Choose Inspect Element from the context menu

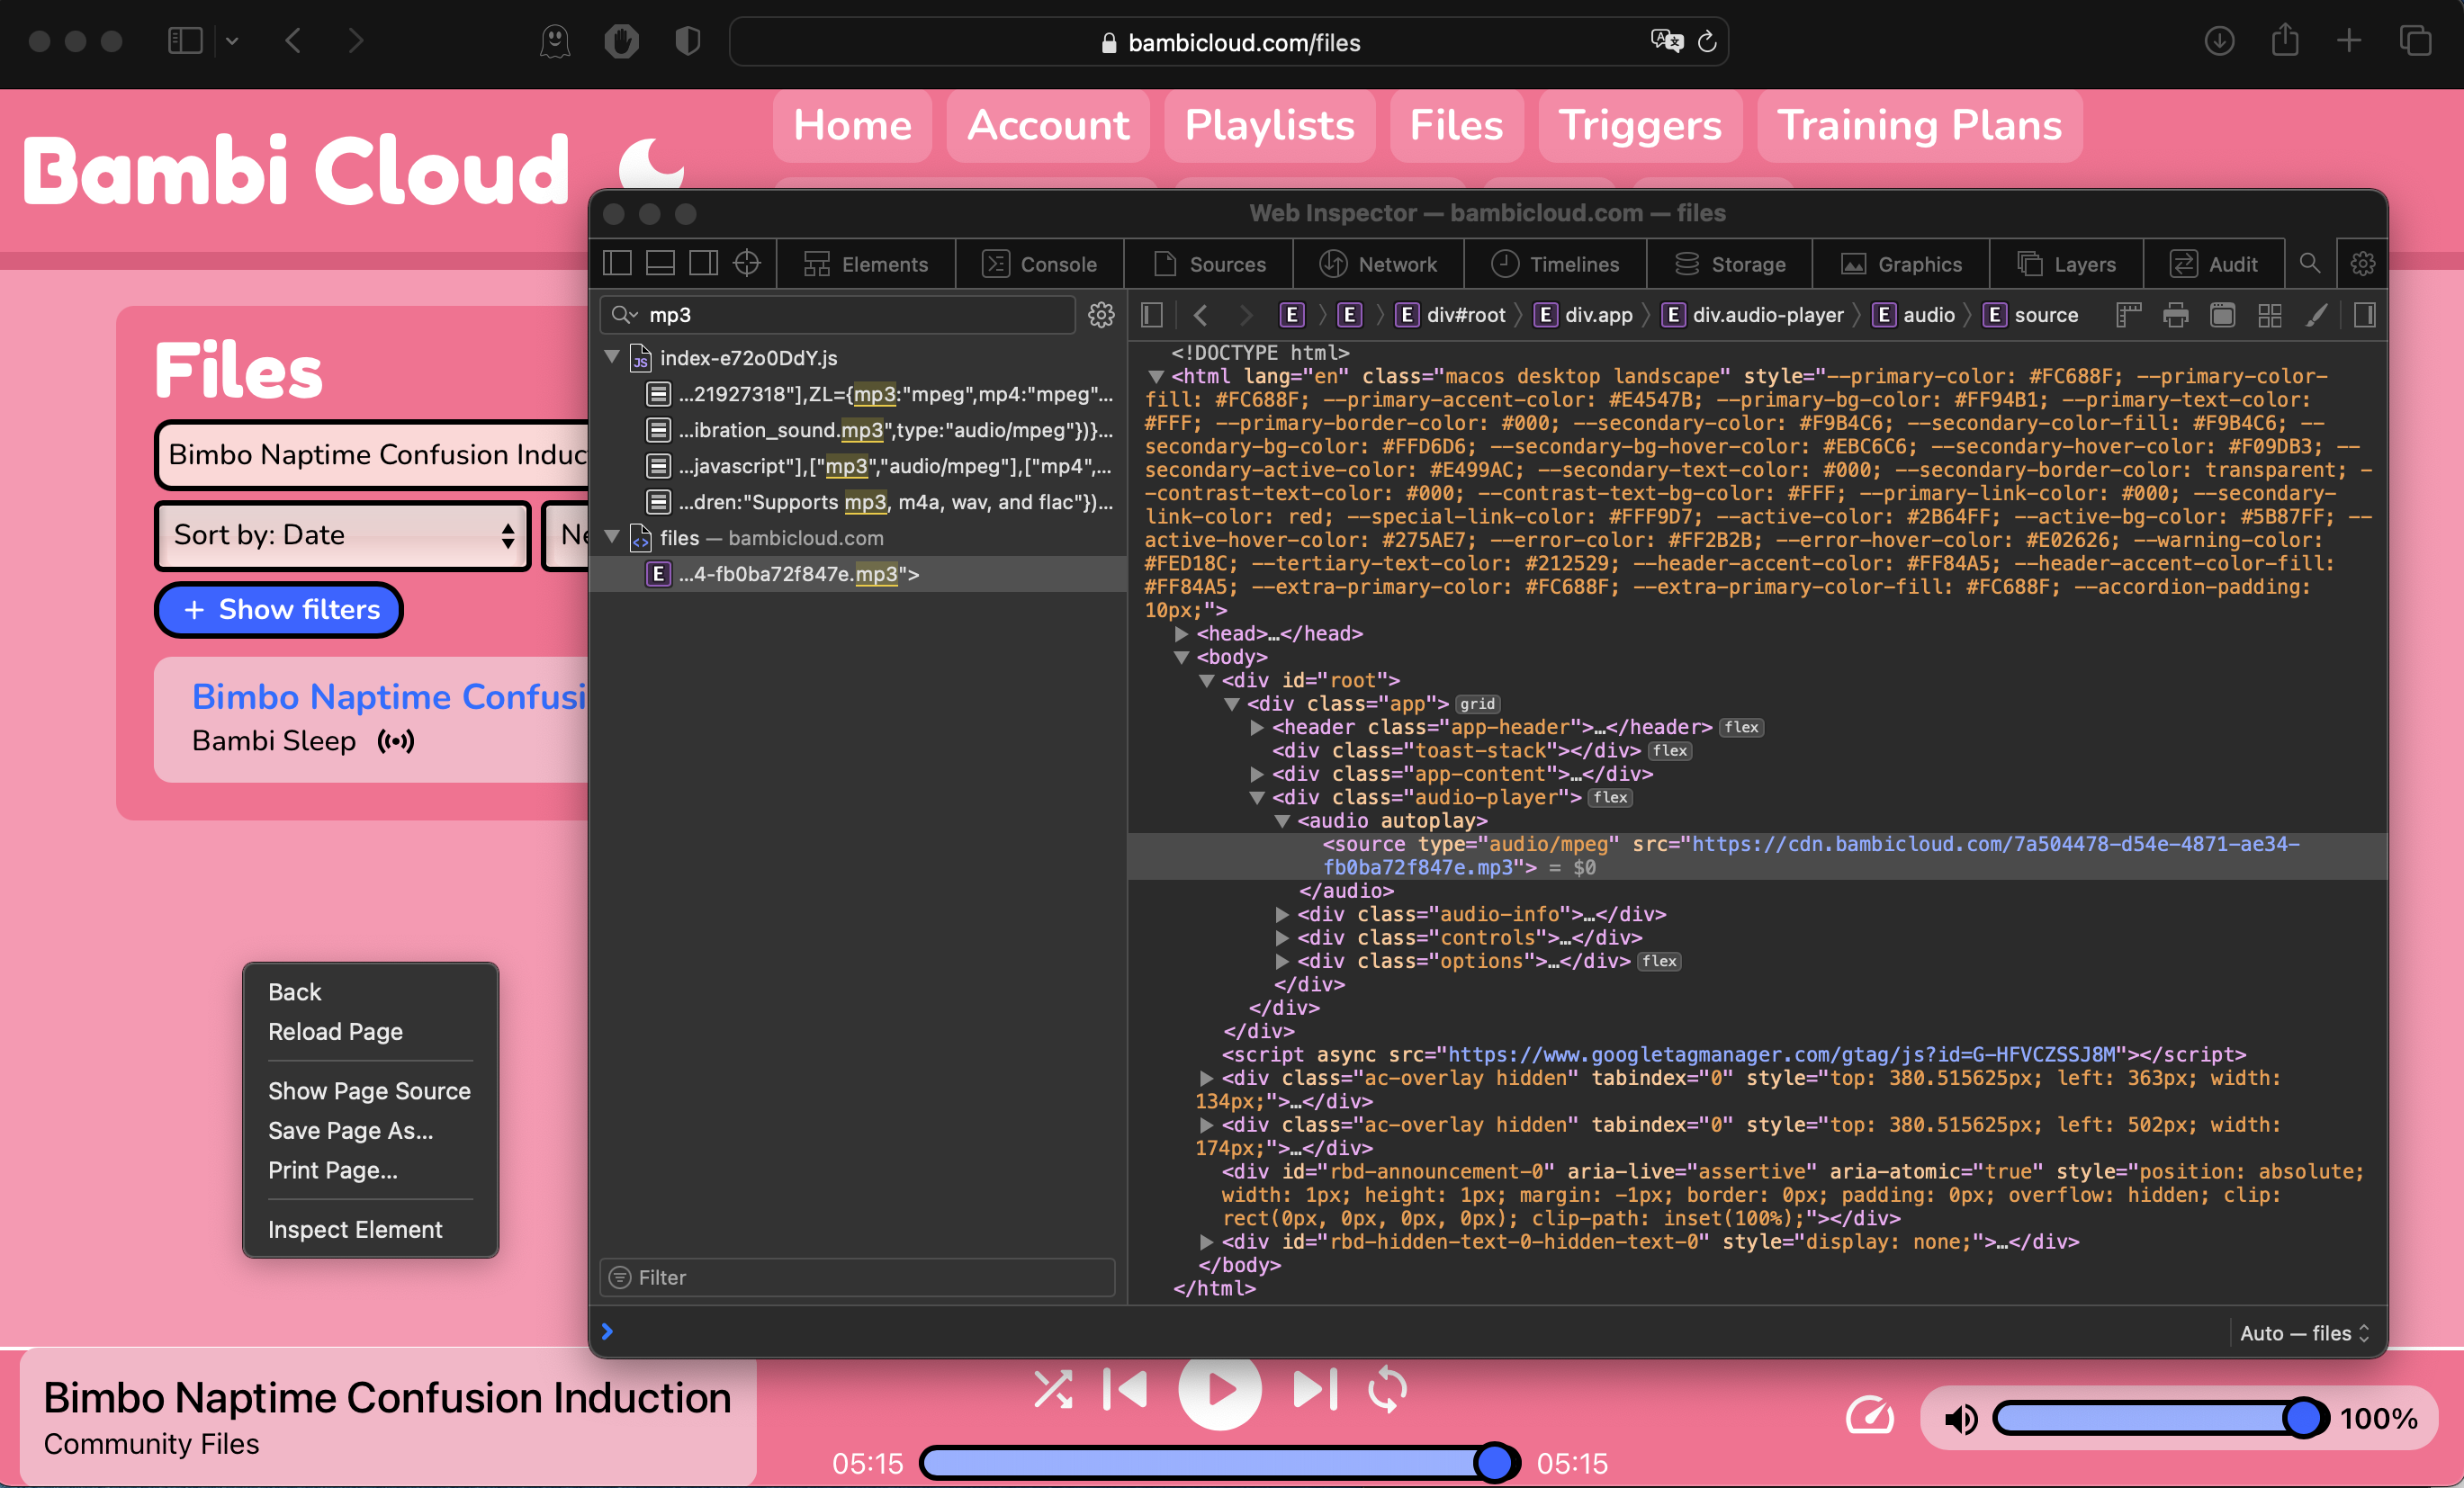tap(354, 1229)
